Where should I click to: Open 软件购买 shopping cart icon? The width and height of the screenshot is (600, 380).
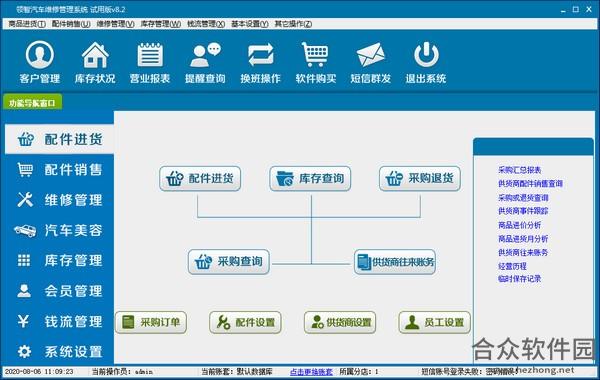point(316,62)
